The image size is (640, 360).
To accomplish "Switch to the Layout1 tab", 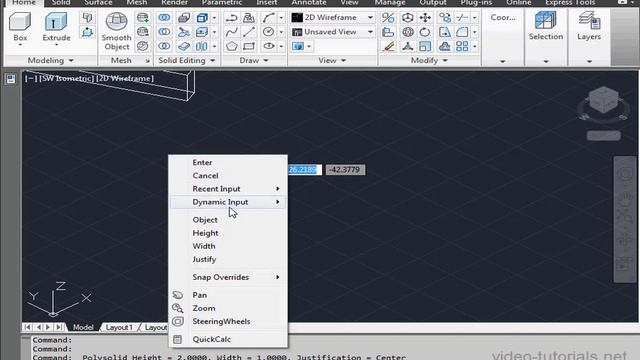I will click(119, 327).
